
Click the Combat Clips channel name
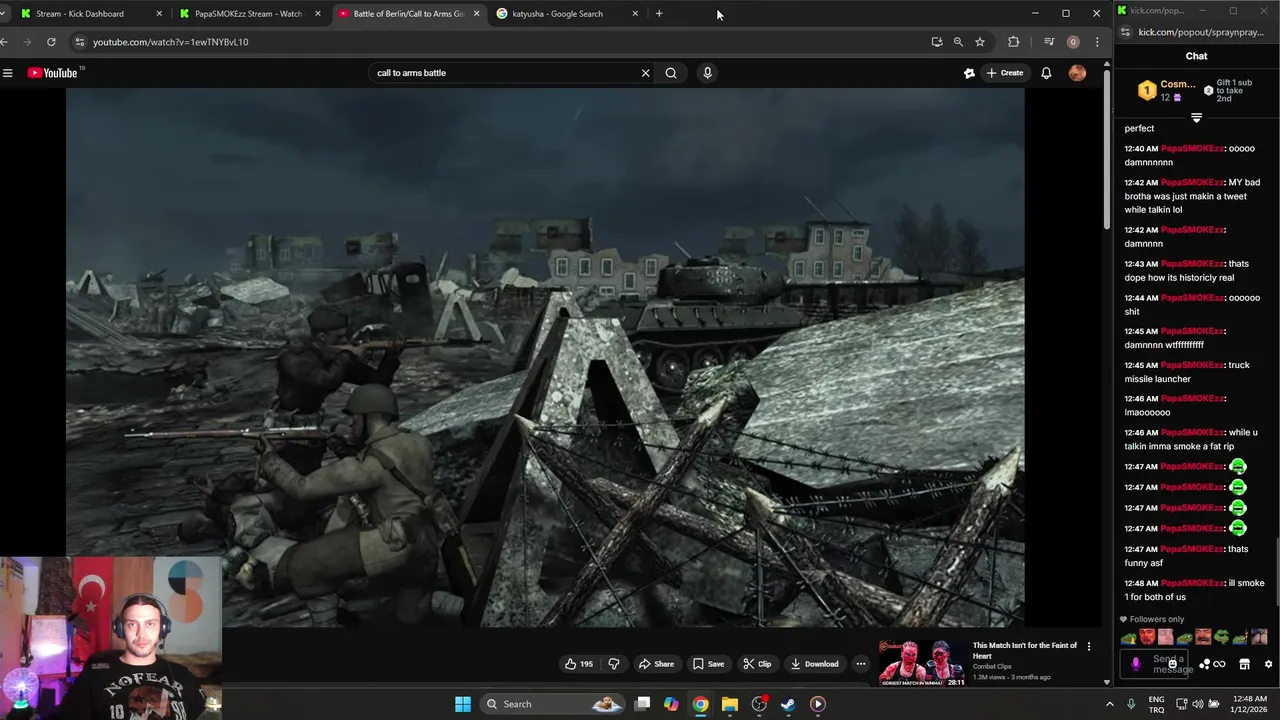click(992, 667)
